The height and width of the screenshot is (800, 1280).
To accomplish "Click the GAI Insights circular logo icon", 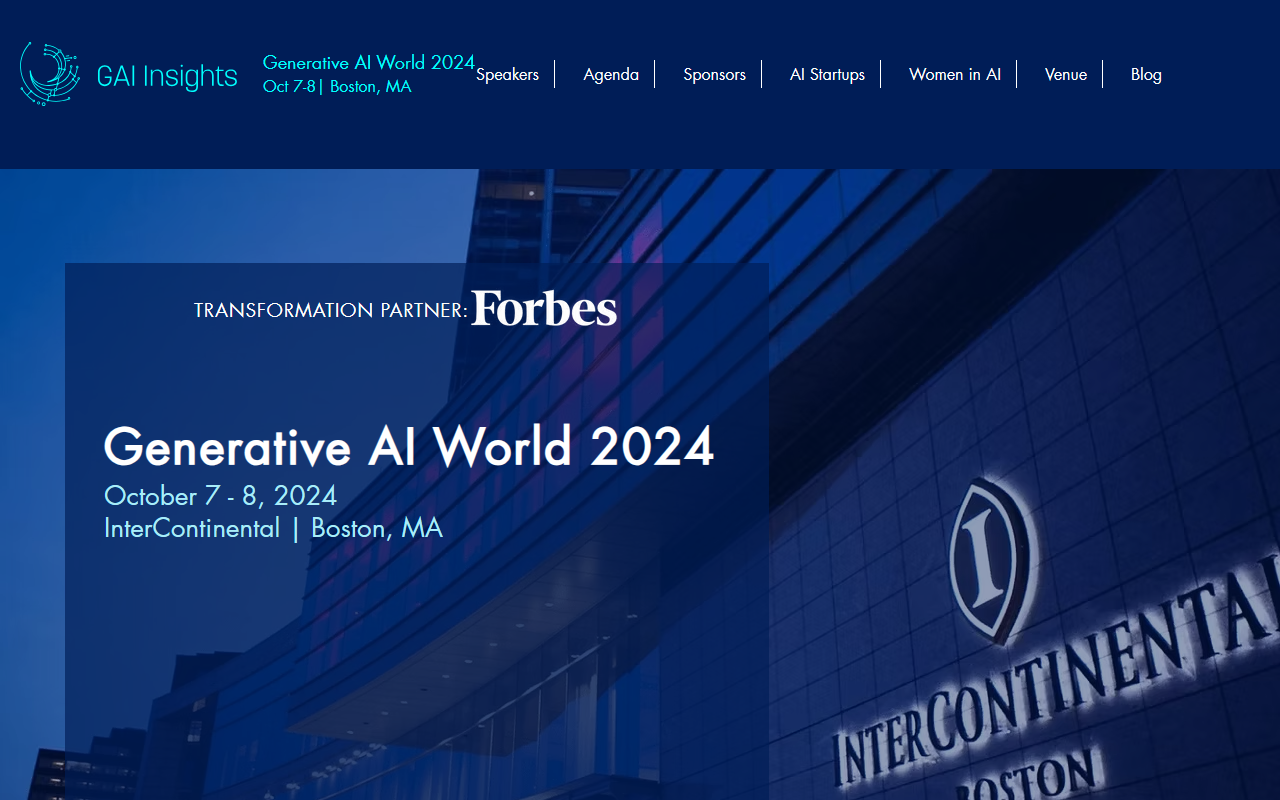I will tap(50, 74).
